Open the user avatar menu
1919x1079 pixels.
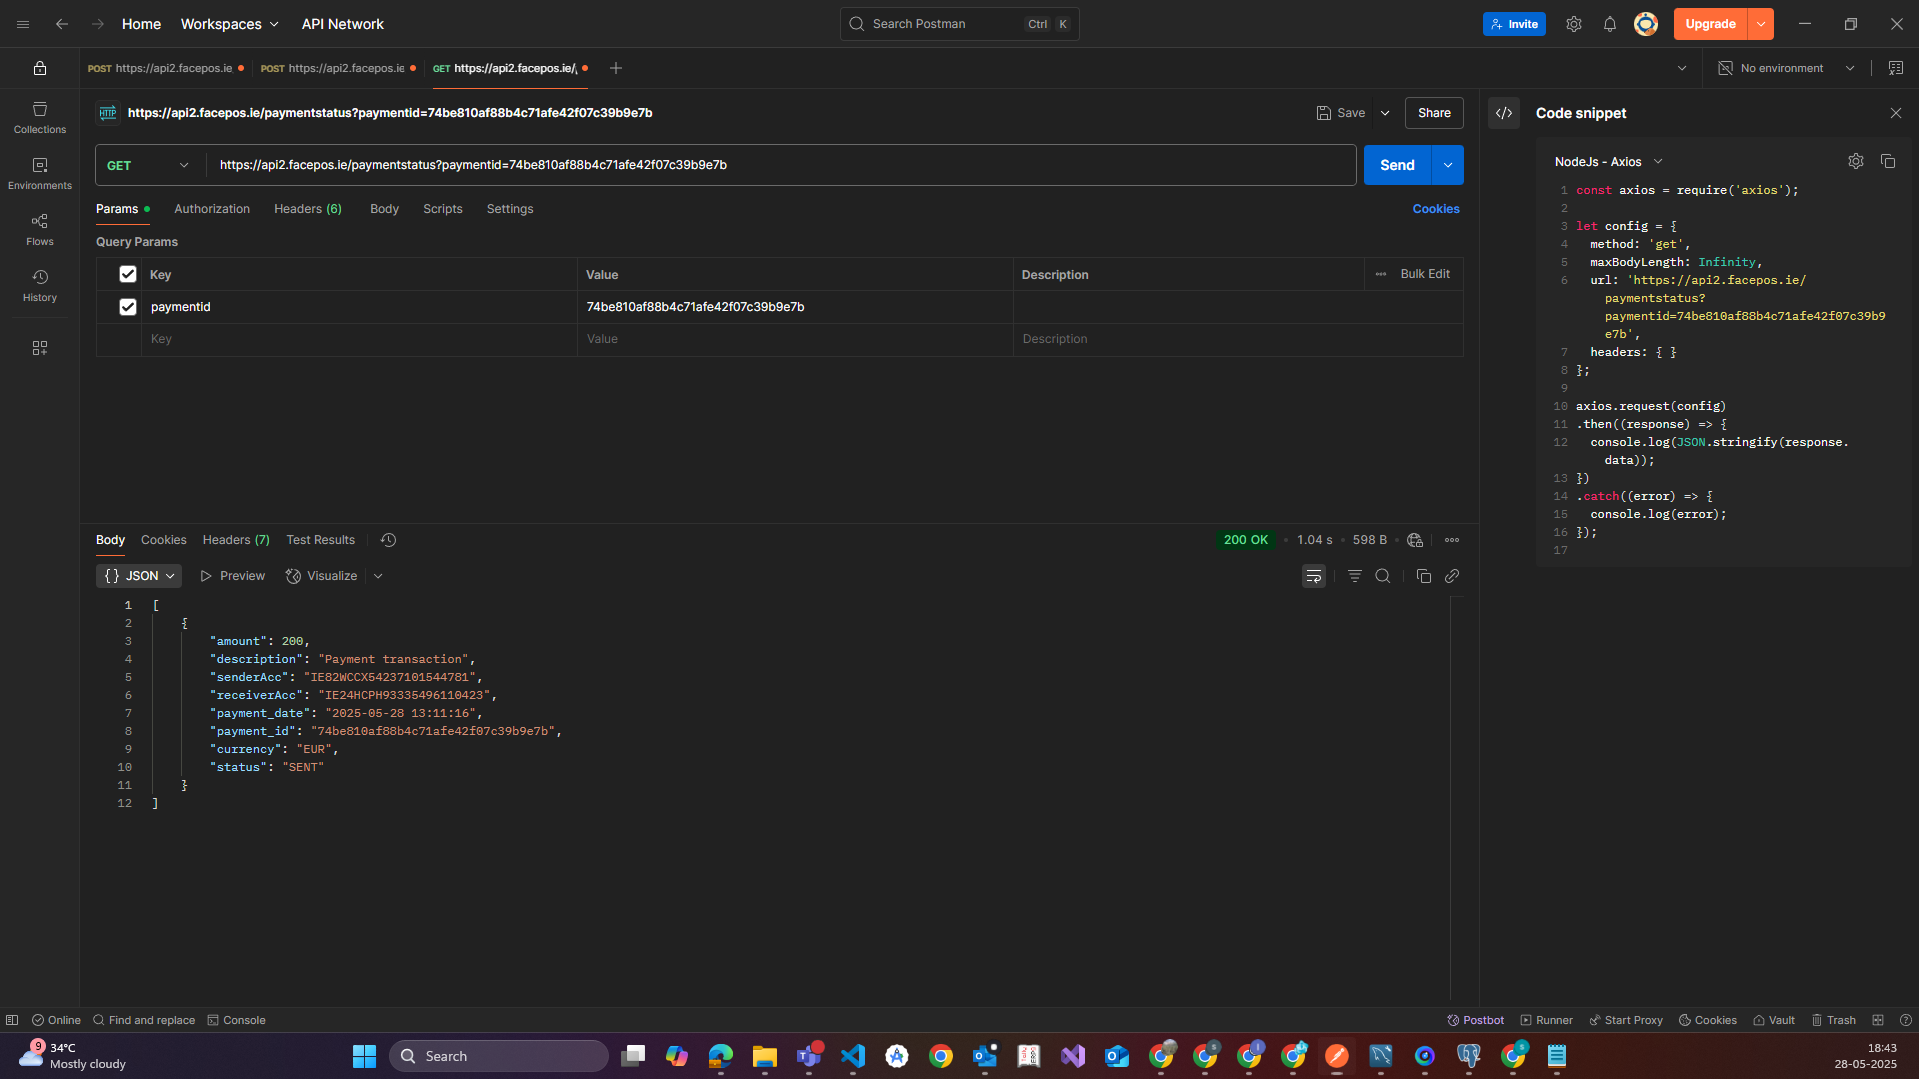pos(1646,24)
